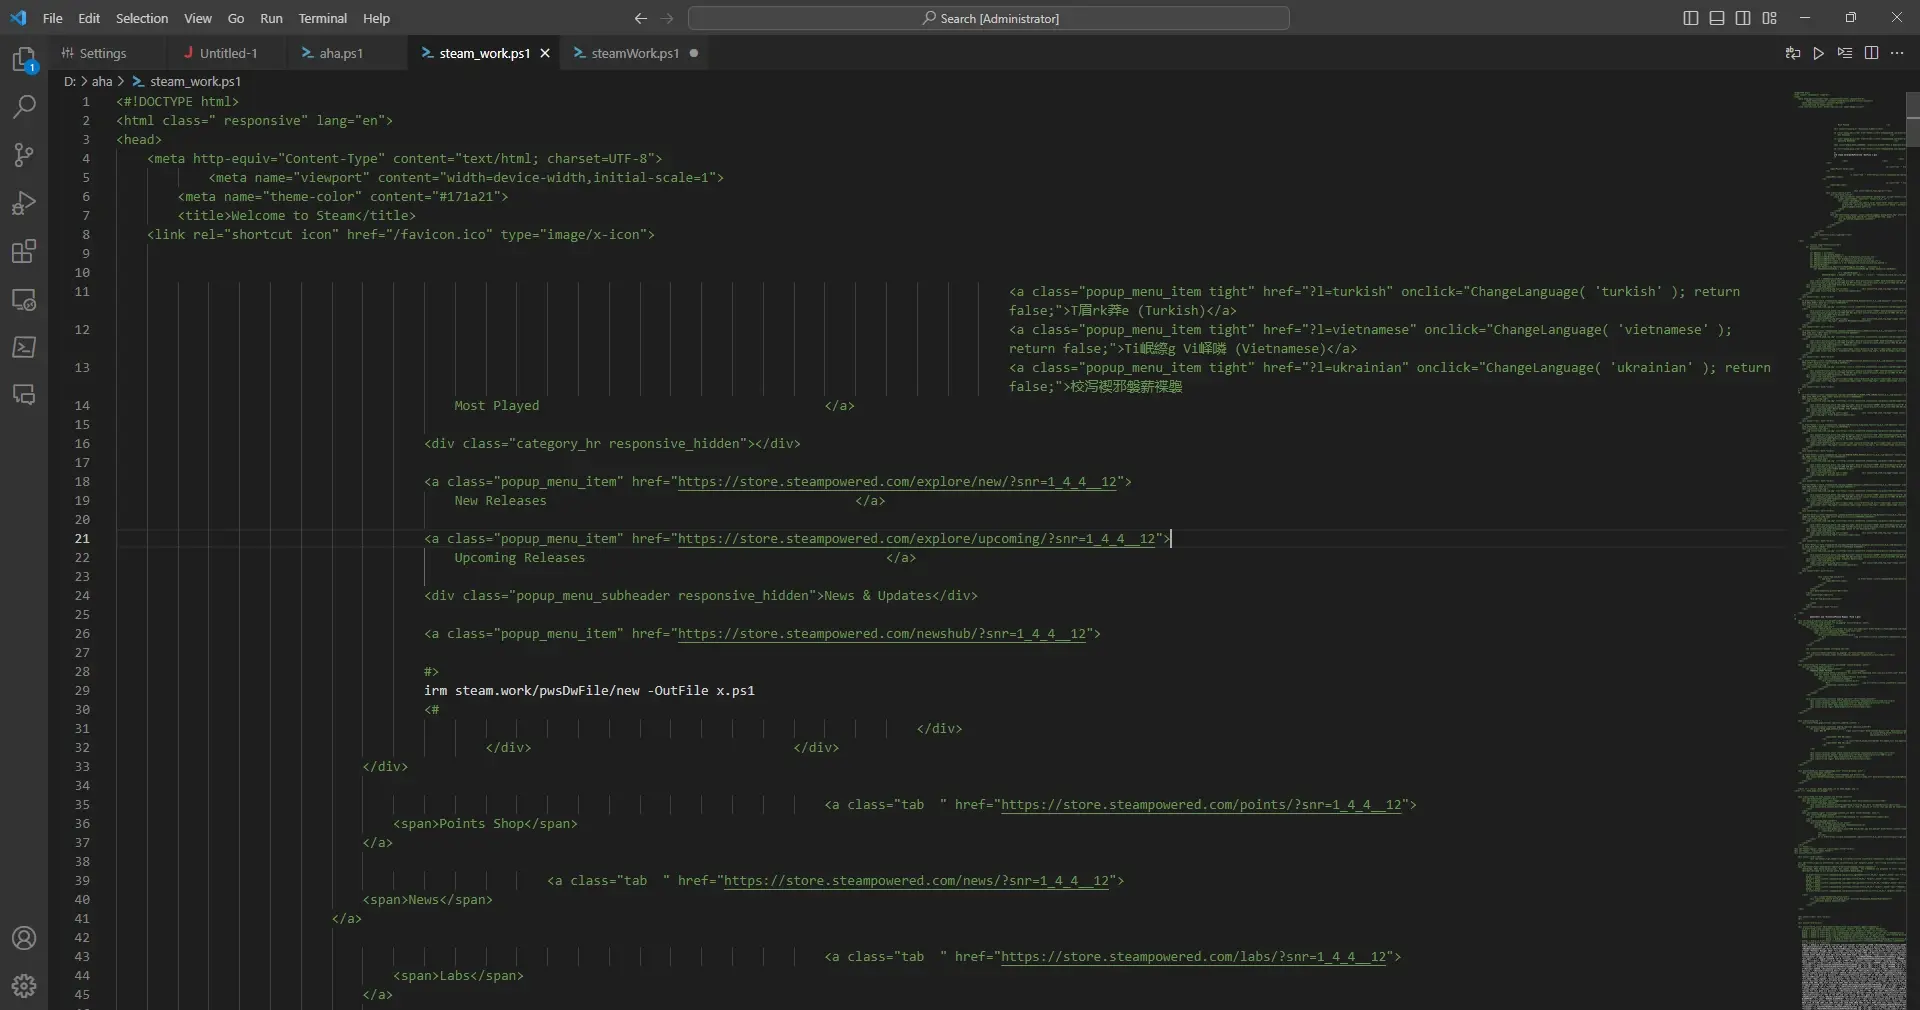This screenshot has height=1010, width=1920.
Task: Open the Customize Layout button
Action: (1769, 18)
